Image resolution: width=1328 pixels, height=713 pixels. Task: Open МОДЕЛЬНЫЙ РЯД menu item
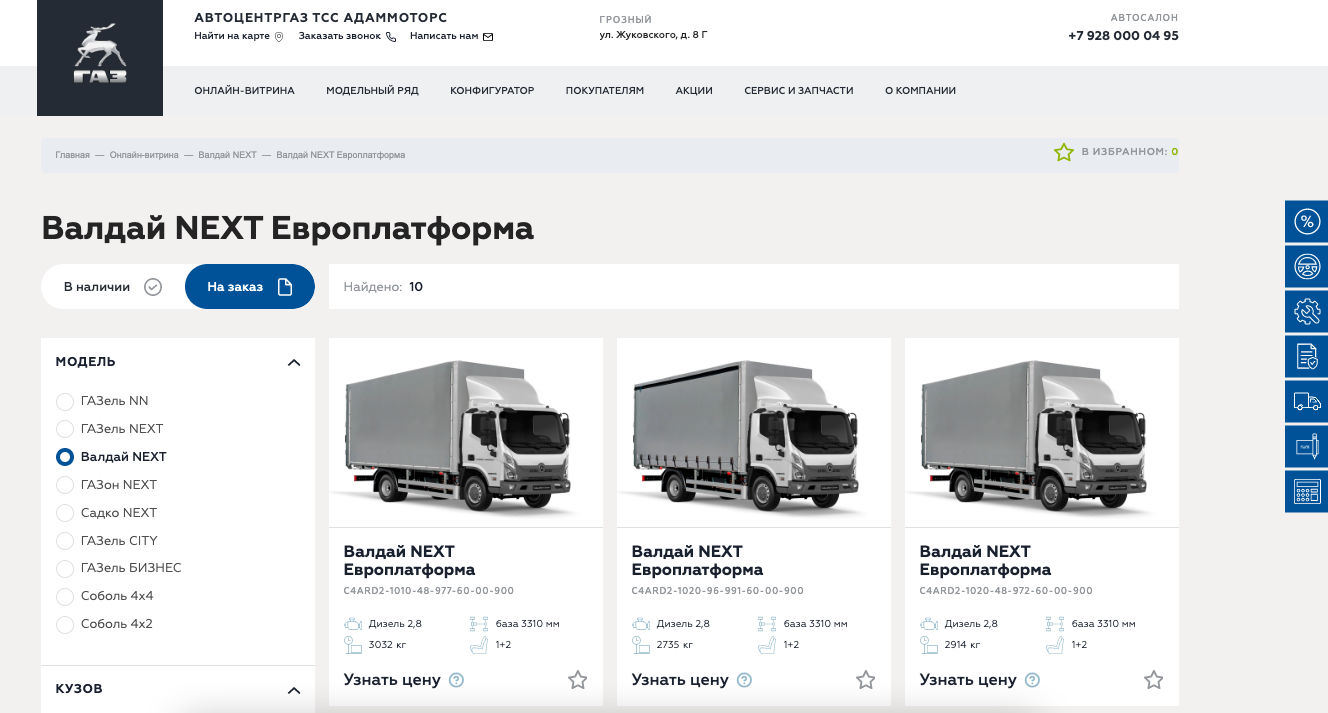coord(372,91)
